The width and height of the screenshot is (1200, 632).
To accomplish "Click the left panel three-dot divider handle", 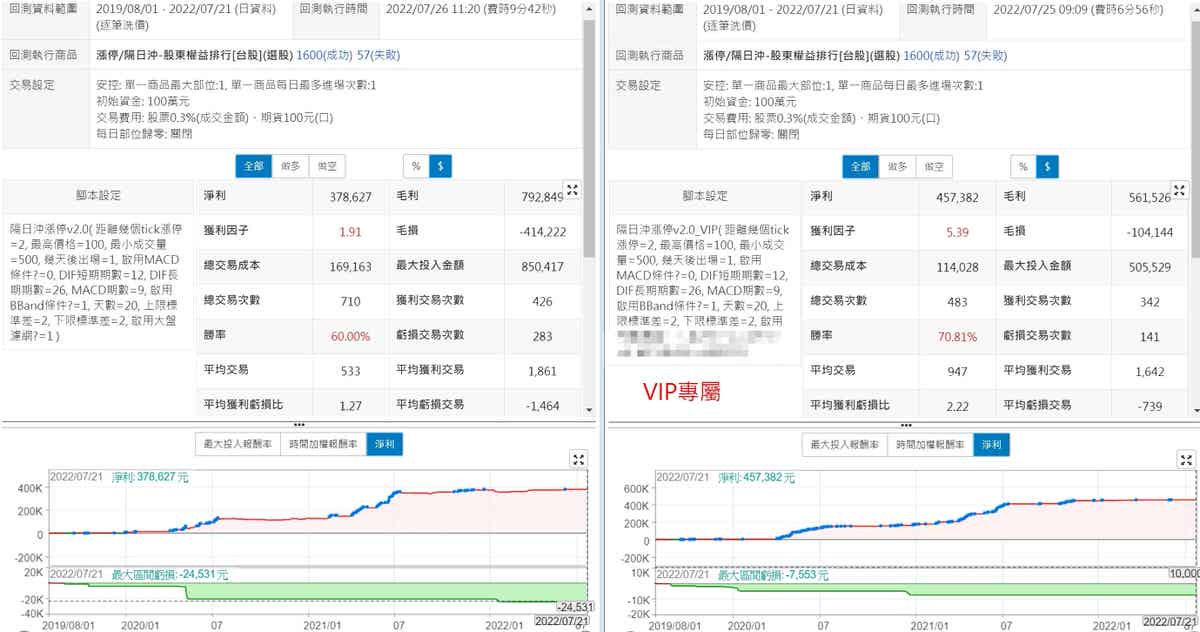I will coord(298,425).
